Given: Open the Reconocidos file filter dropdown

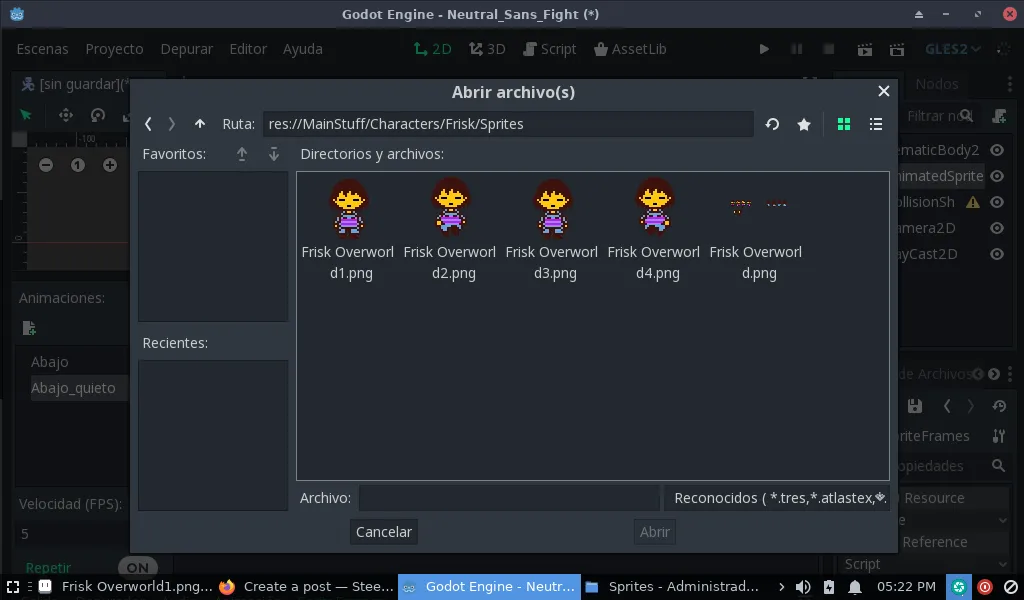Looking at the screenshot, I should (777, 498).
